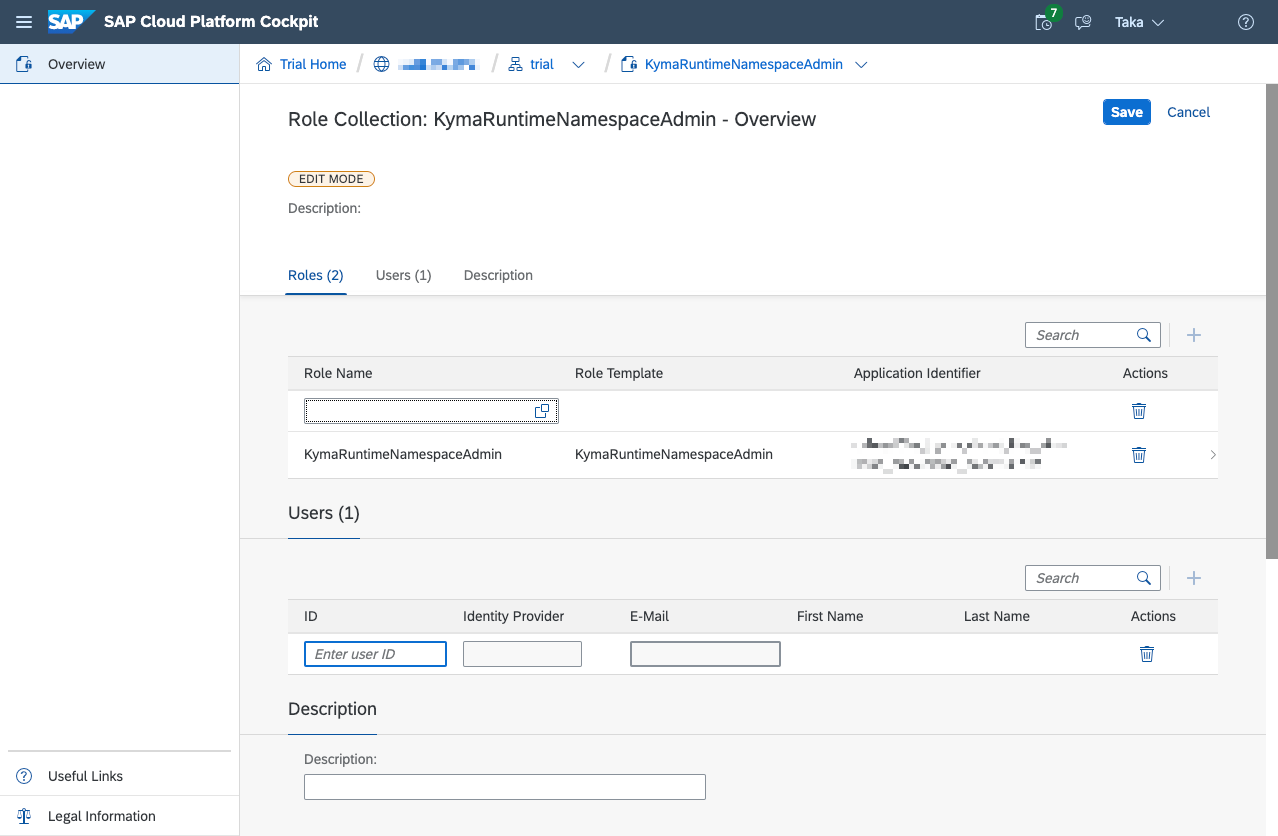Focus the Enter user ID field
Viewport: 1278px width, 836px height.
(375, 654)
